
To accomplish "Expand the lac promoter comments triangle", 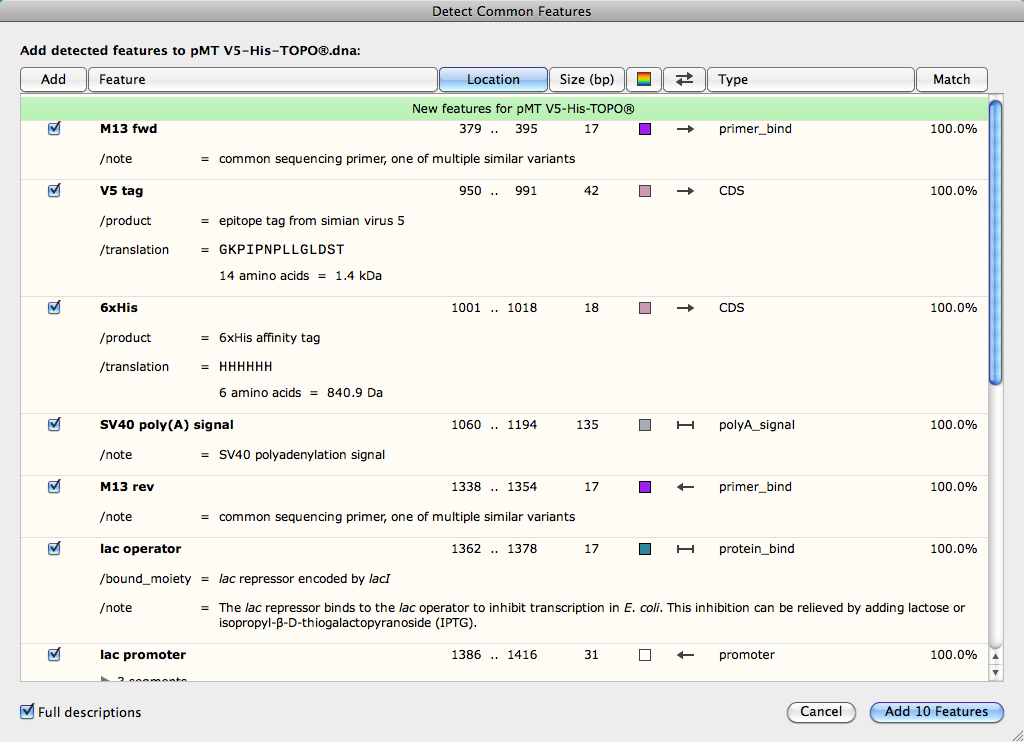I will pos(107,680).
